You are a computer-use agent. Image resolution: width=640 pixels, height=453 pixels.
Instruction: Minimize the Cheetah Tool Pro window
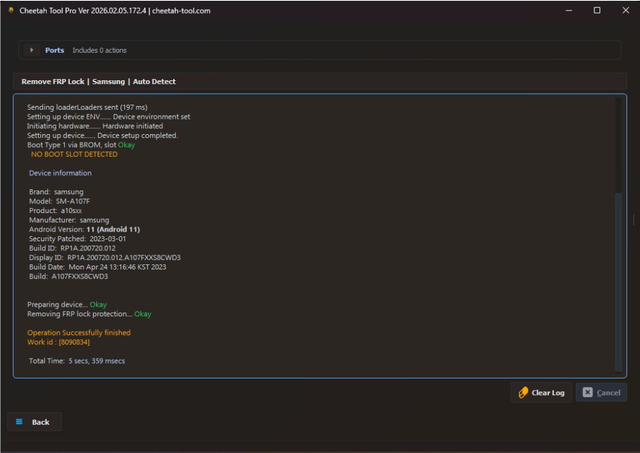tap(569, 11)
